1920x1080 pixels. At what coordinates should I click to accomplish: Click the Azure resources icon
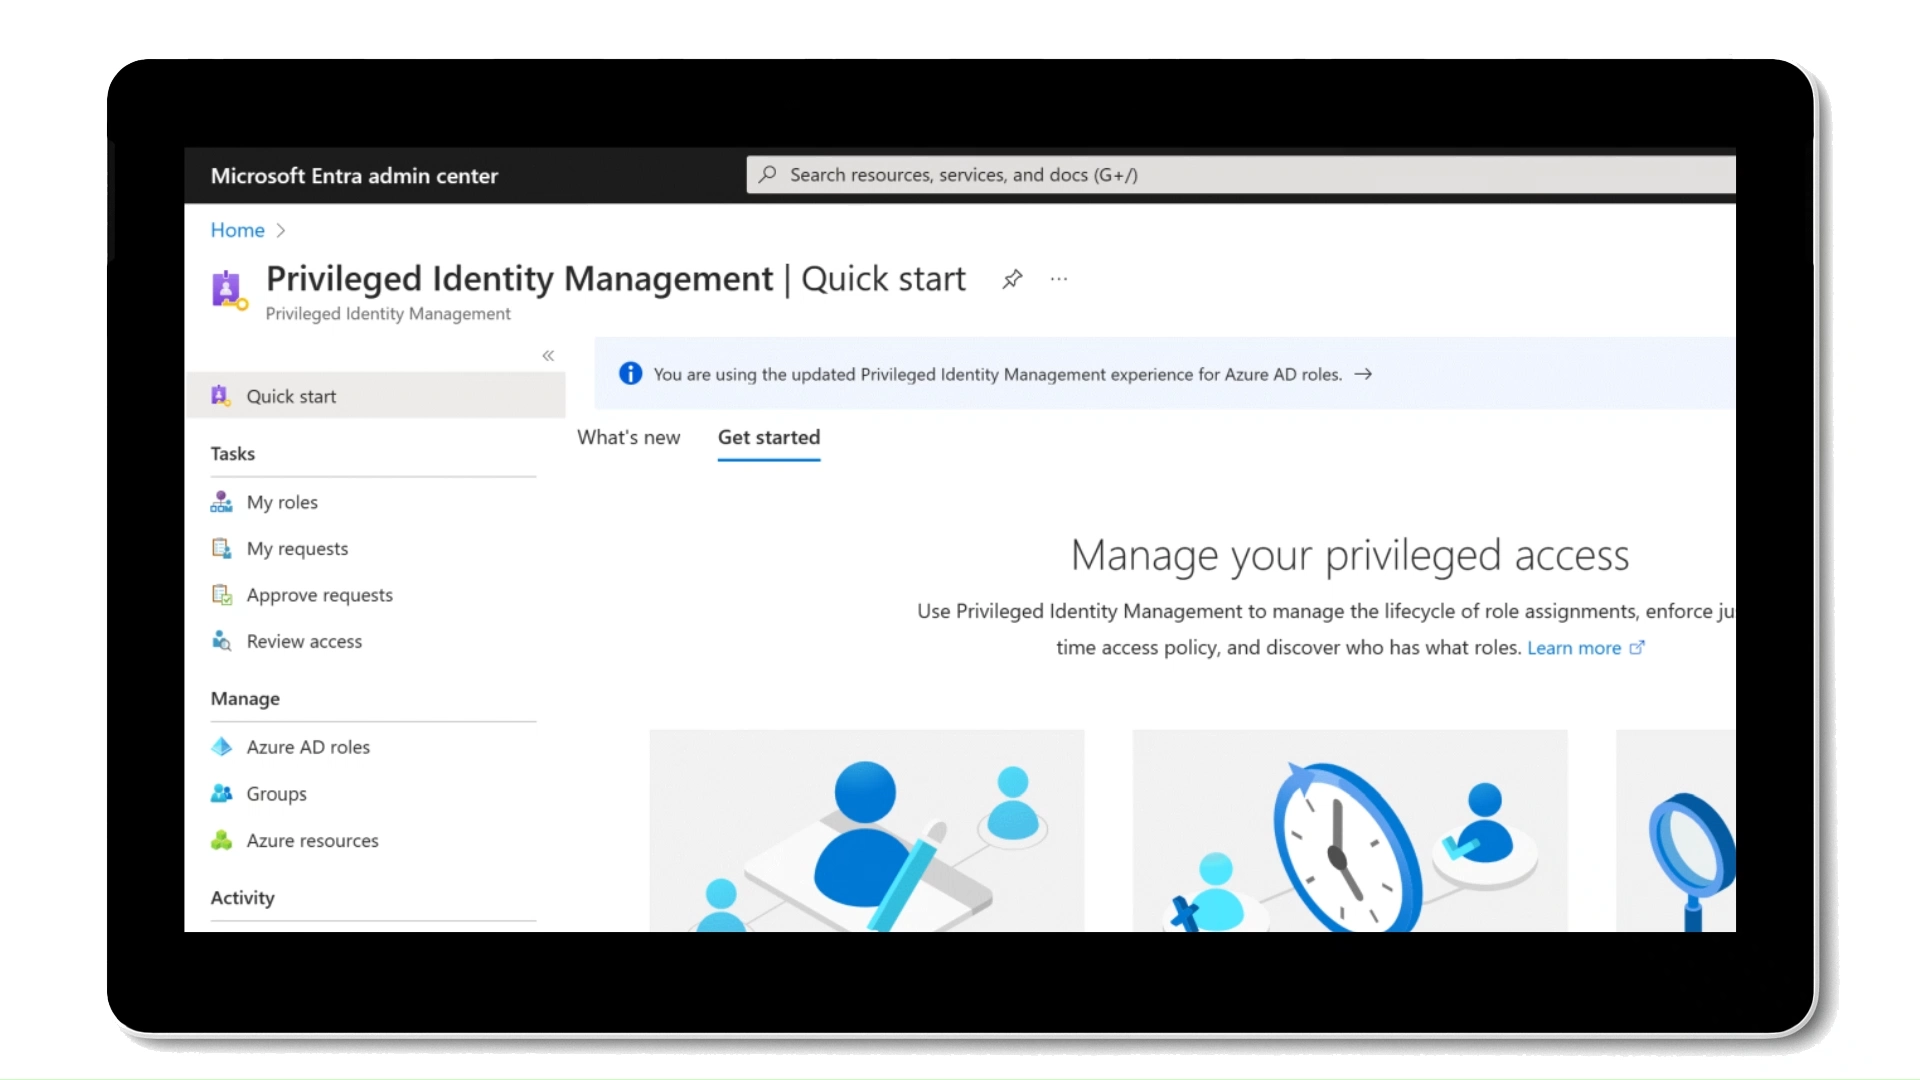click(221, 840)
